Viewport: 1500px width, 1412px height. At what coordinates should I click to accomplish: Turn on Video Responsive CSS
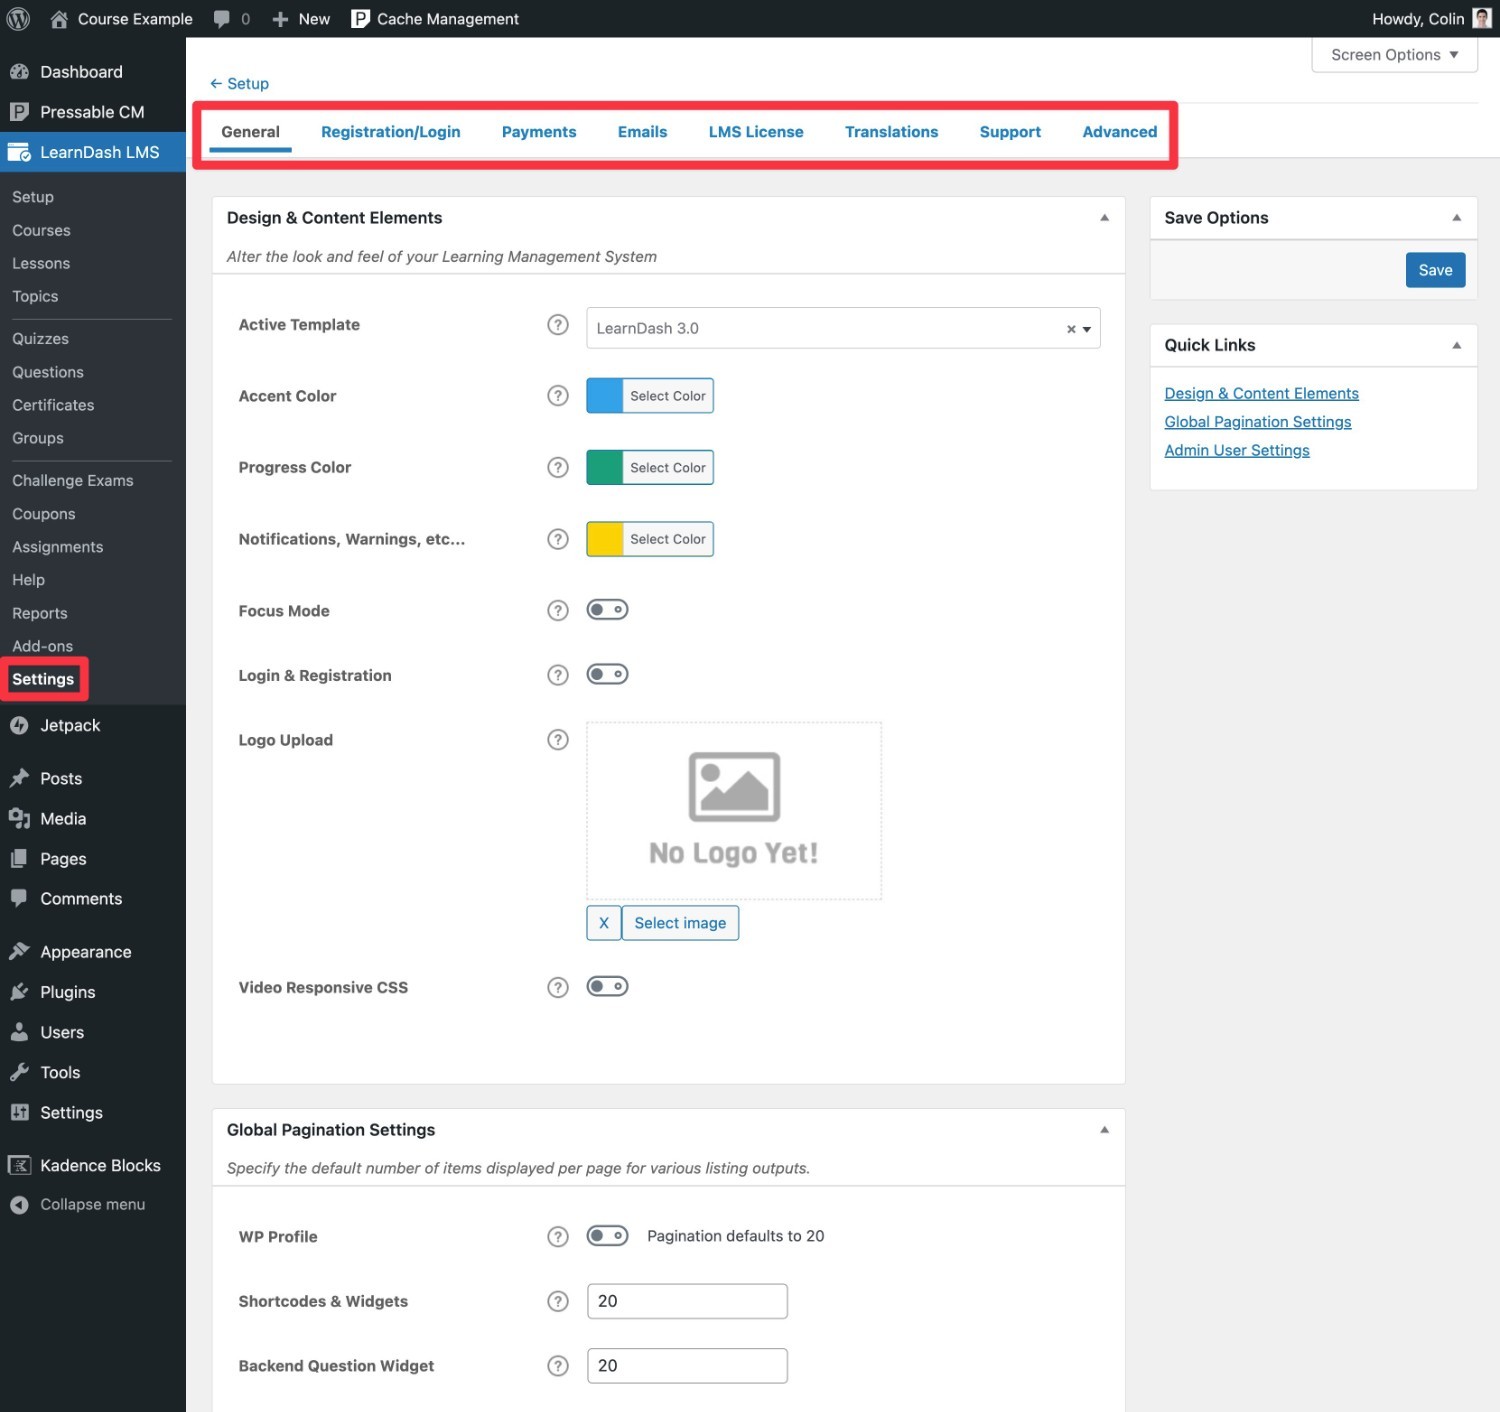tap(607, 986)
